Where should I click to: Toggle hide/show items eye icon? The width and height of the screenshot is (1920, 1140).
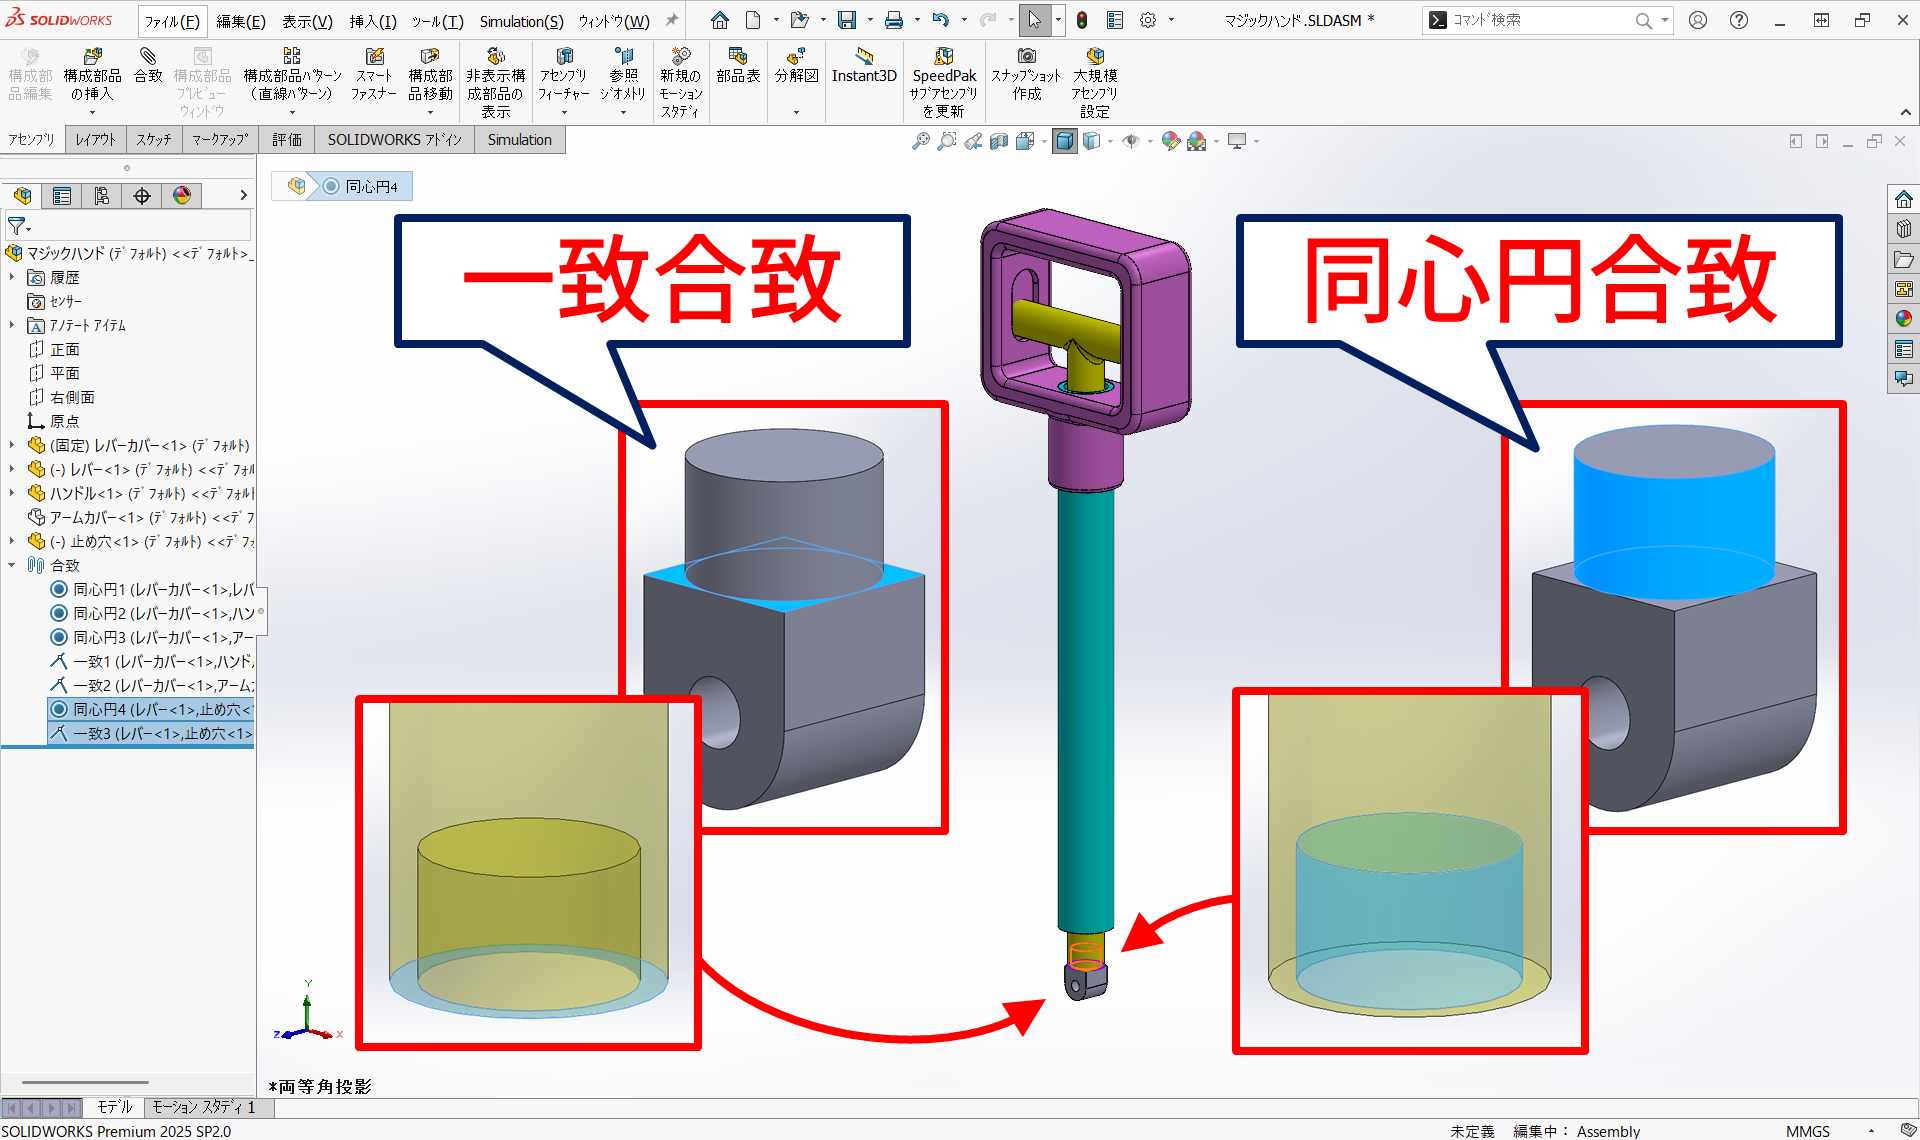[1131, 141]
